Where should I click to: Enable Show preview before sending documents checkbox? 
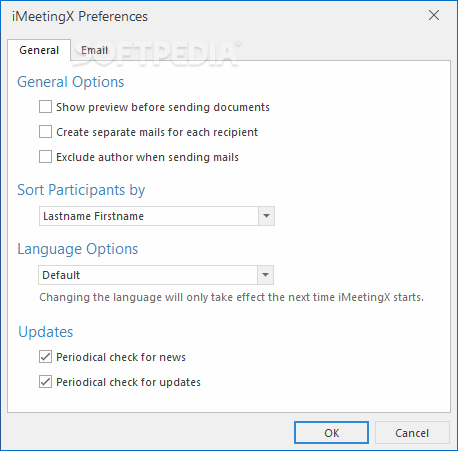coord(45,107)
